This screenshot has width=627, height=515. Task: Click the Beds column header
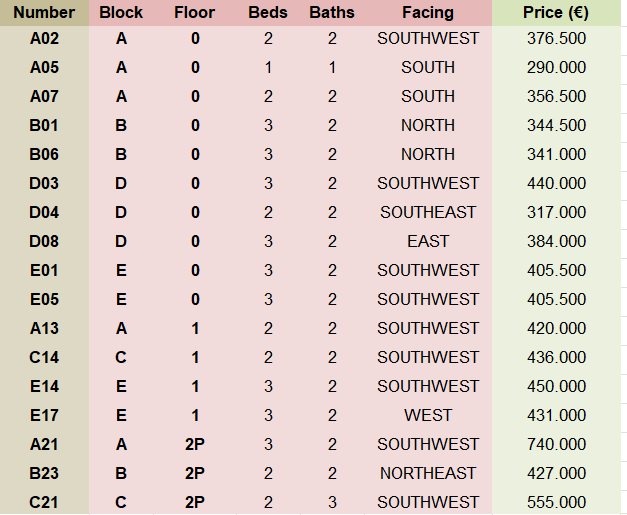point(268,13)
